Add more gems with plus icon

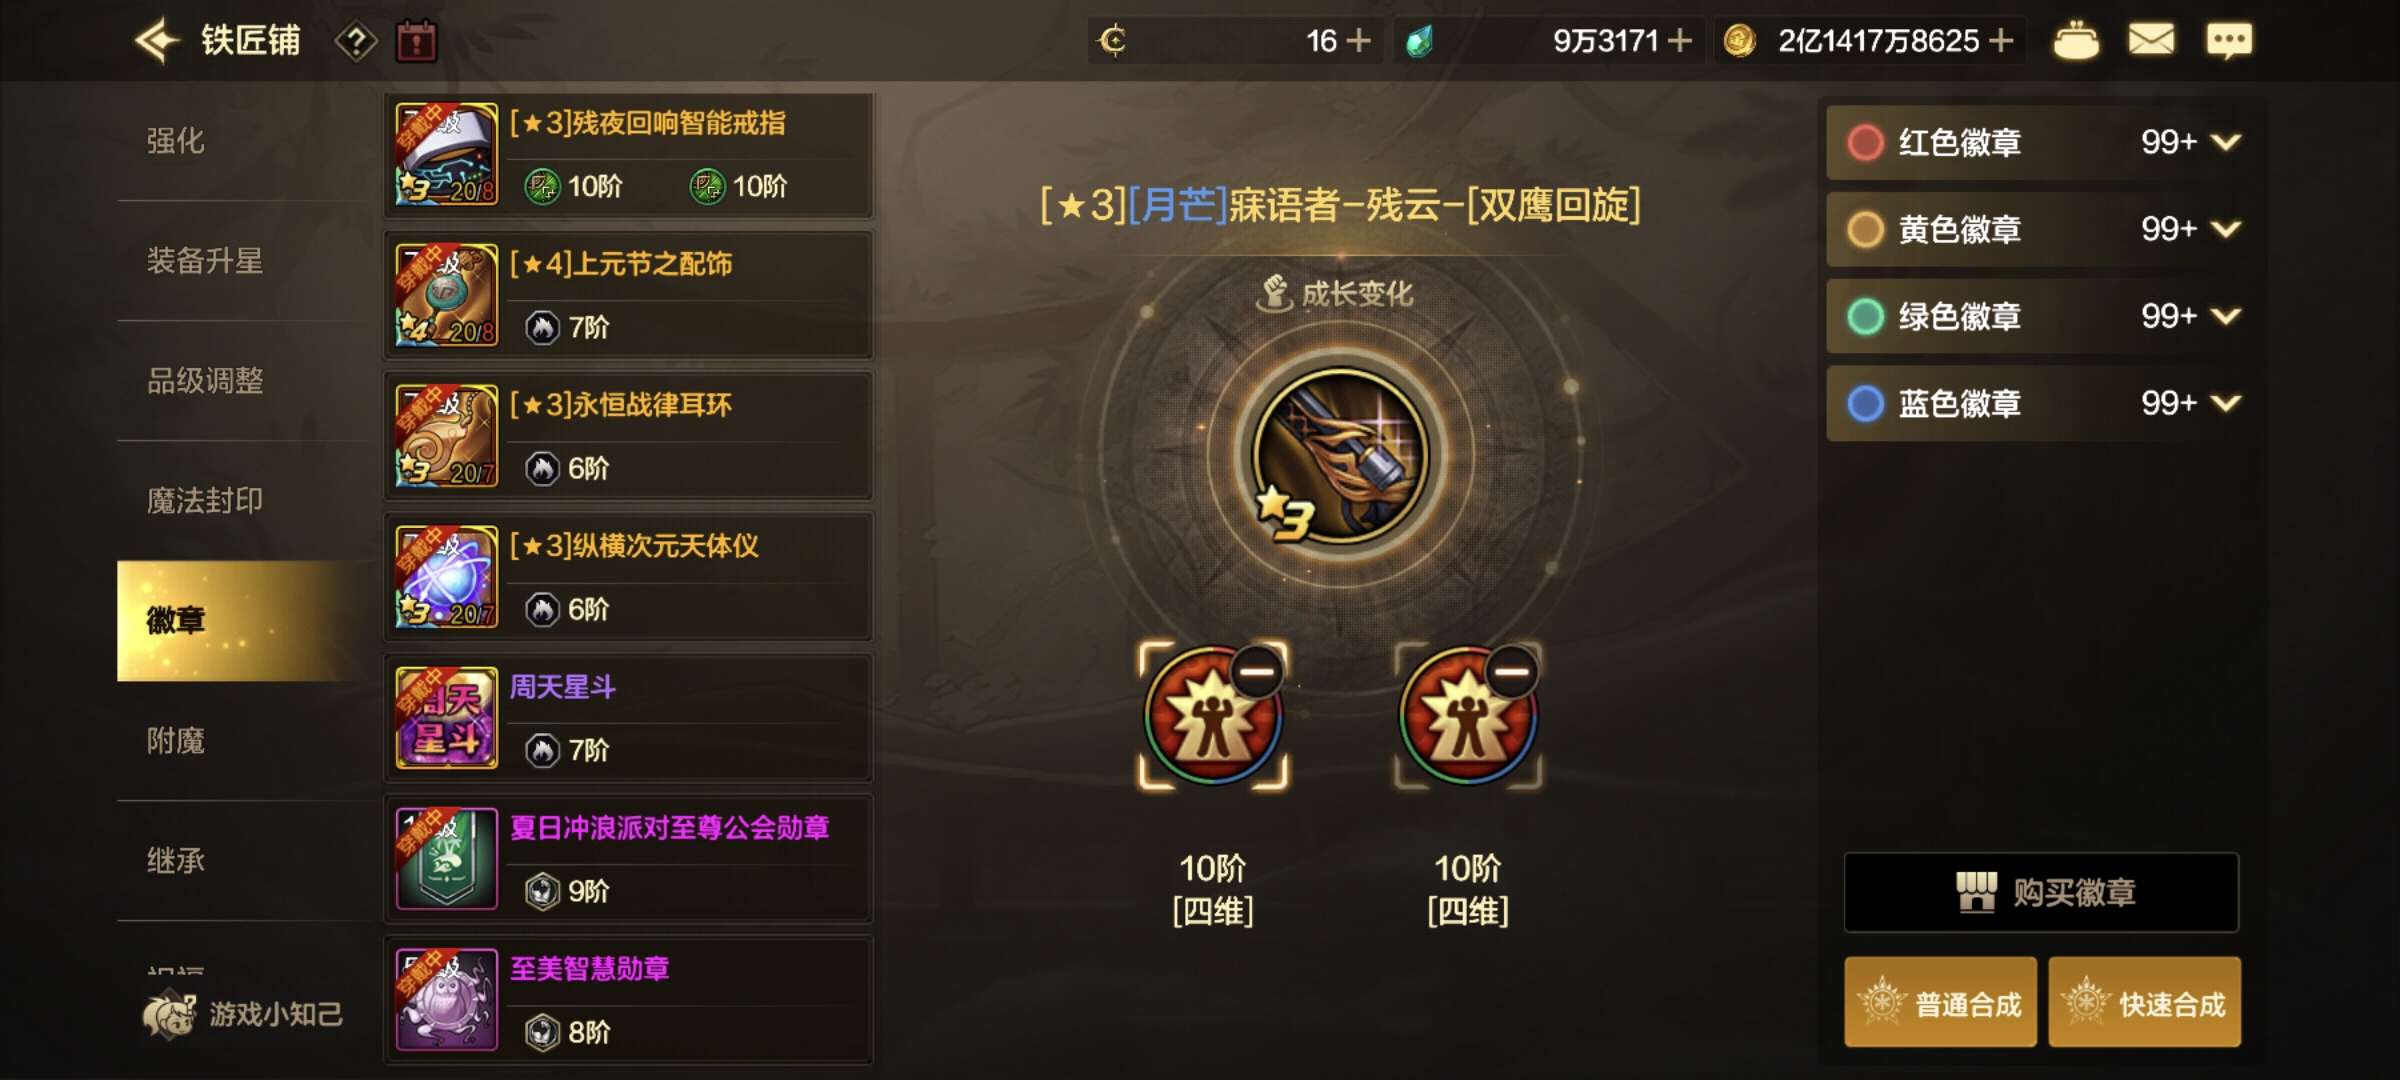click(1680, 40)
